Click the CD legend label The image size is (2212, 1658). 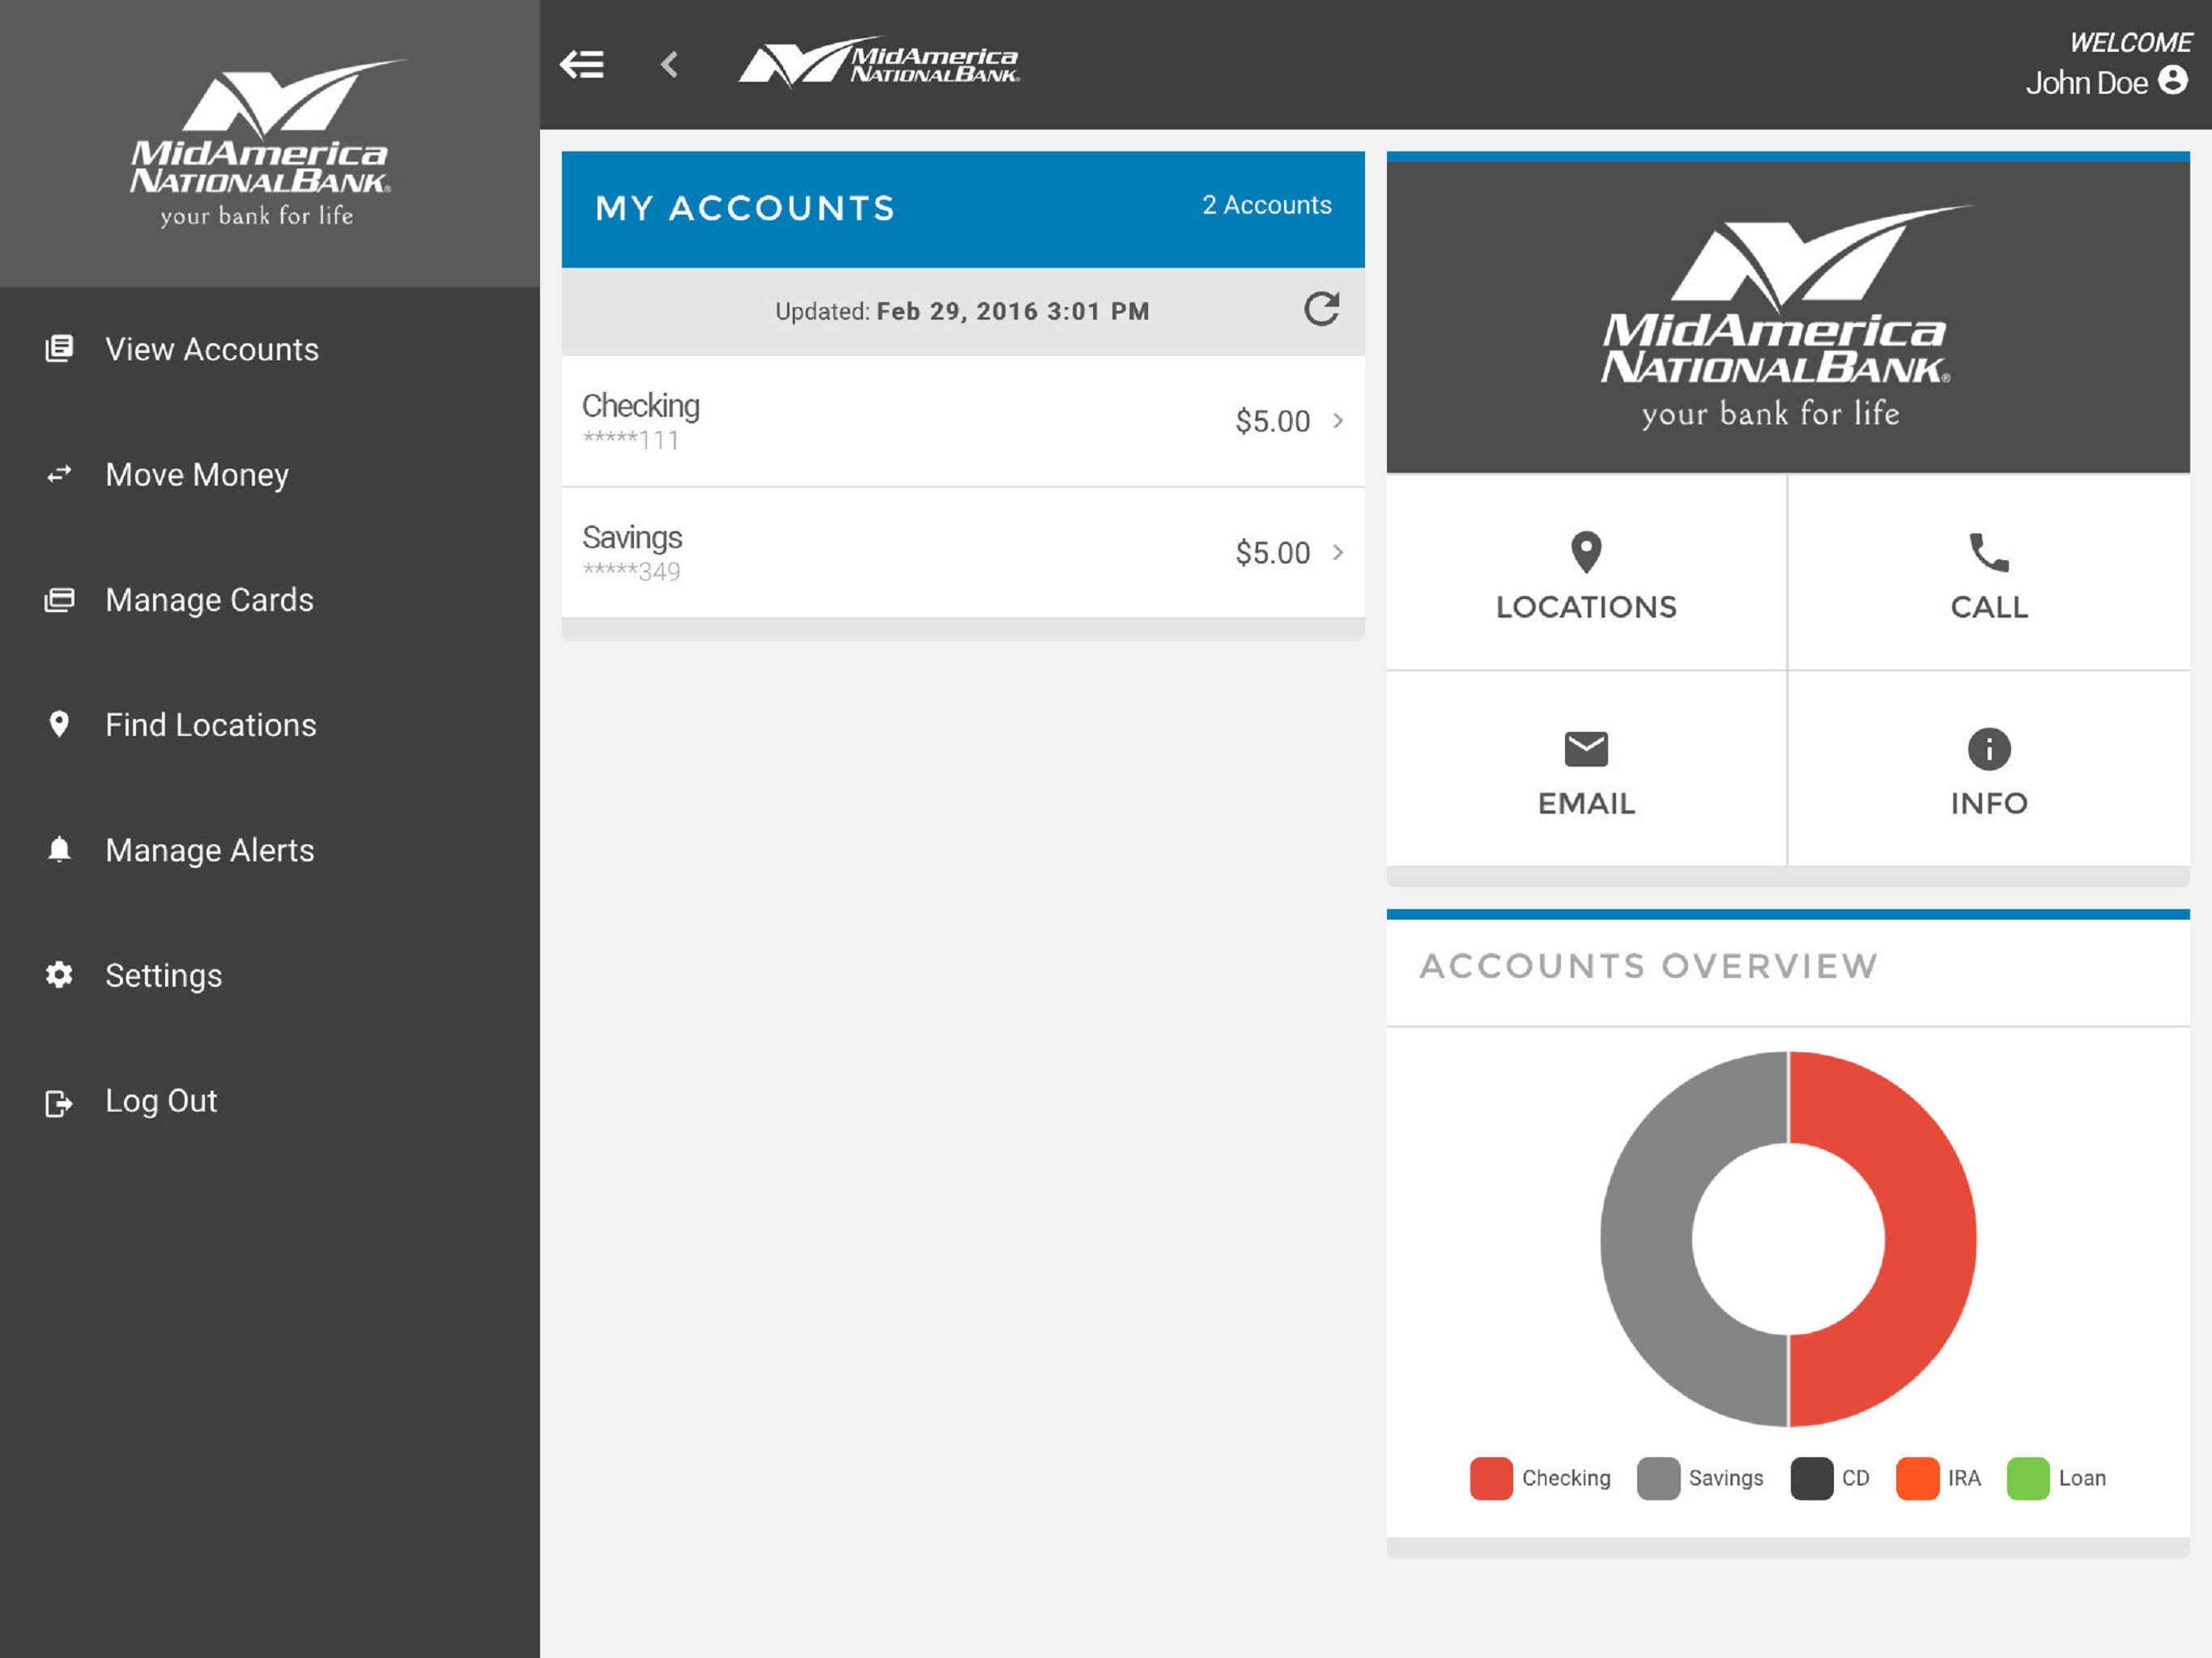pyautogui.click(x=1854, y=1478)
